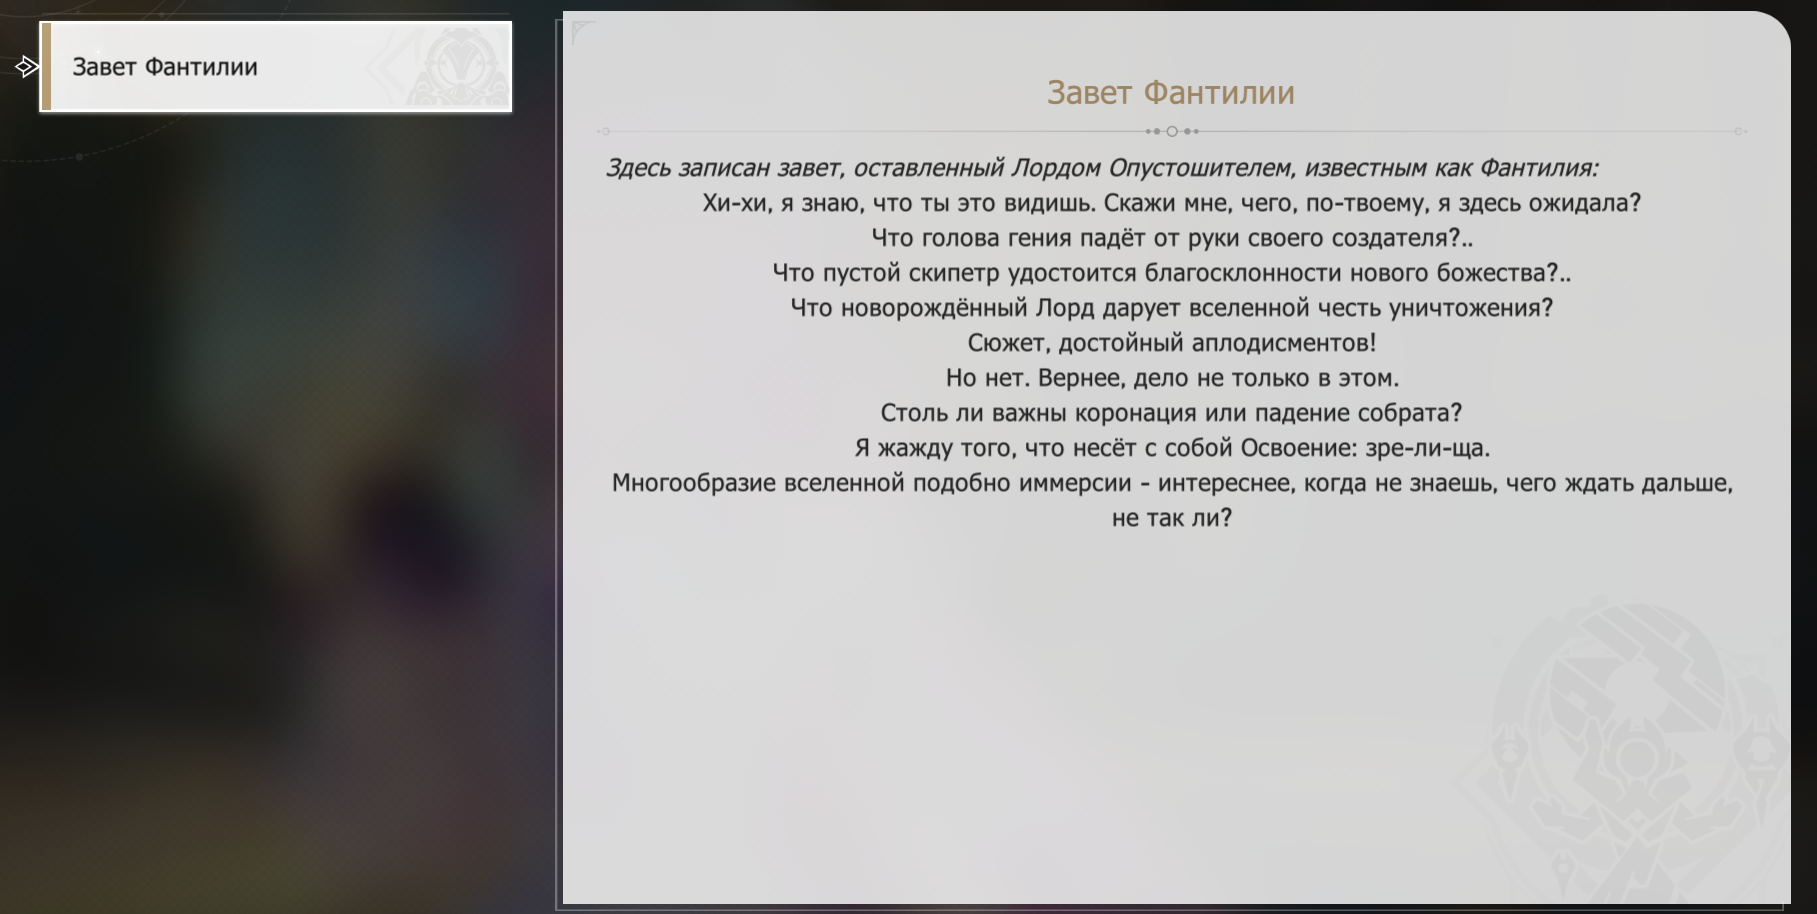The image size is (1817, 914).
Task: Click the line starting "Многообразие вселенной подобно иммерсии"
Action: (1172, 483)
